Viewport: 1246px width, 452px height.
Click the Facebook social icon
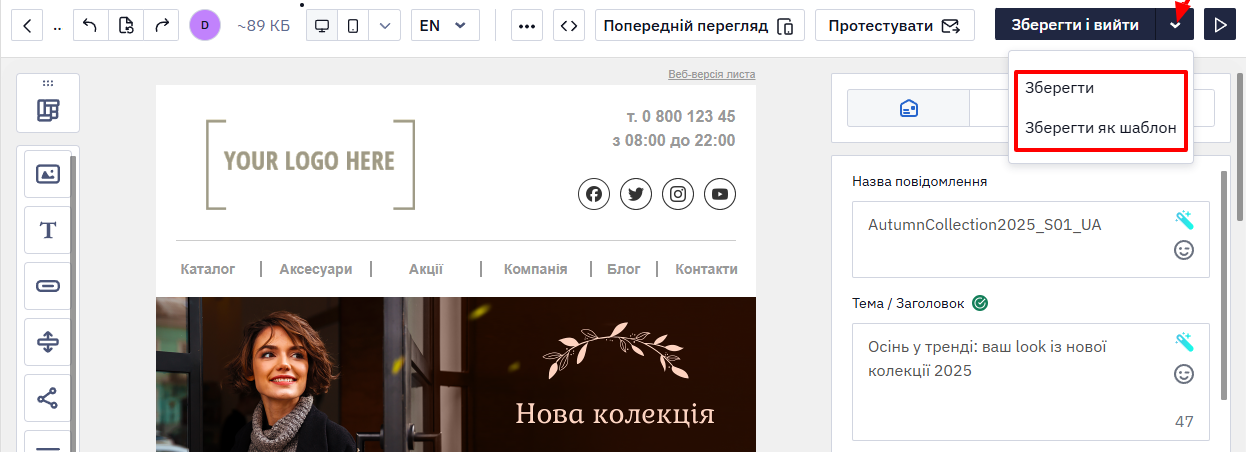594,194
